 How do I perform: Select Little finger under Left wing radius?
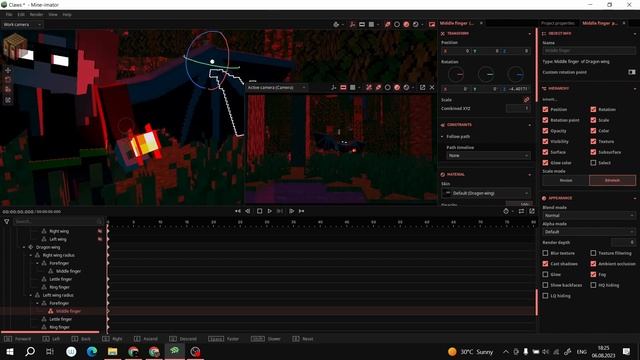coord(60,319)
